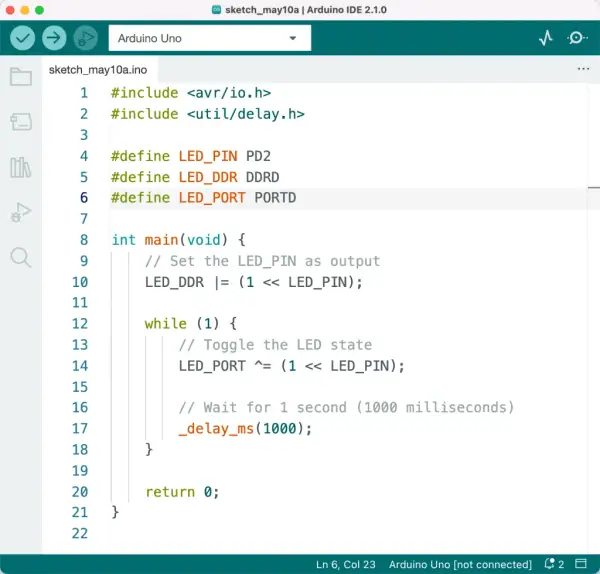Click Arduino Uno [not connected] status

pyautogui.click(x=460, y=564)
